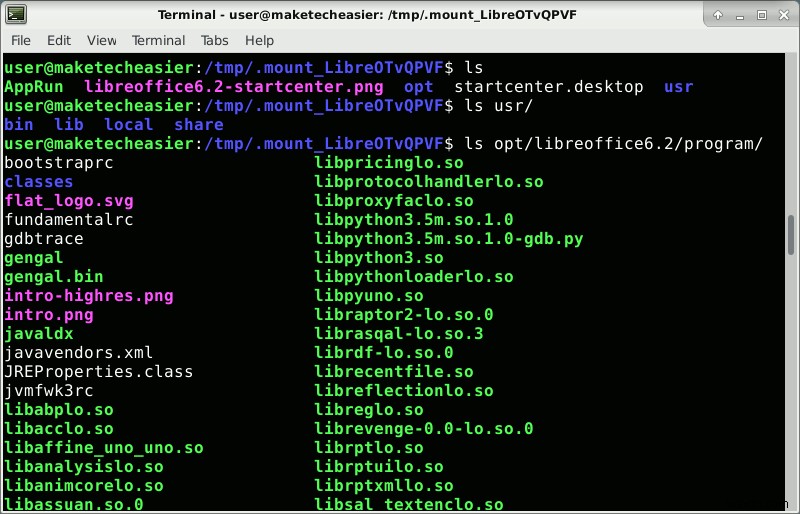The height and width of the screenshot is (514, 800).
Task: Click librecentfile.so library name
Action: 394,372
